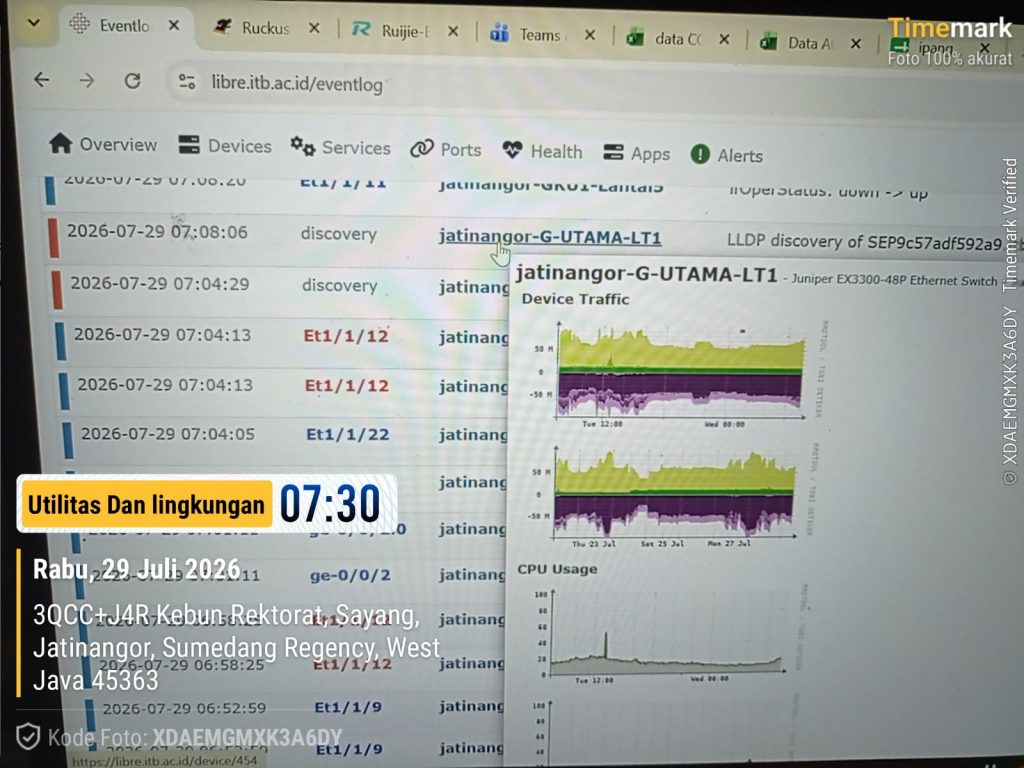
Task: Open the Et1/1/22 port link
Action: click(x=348, y=434)
